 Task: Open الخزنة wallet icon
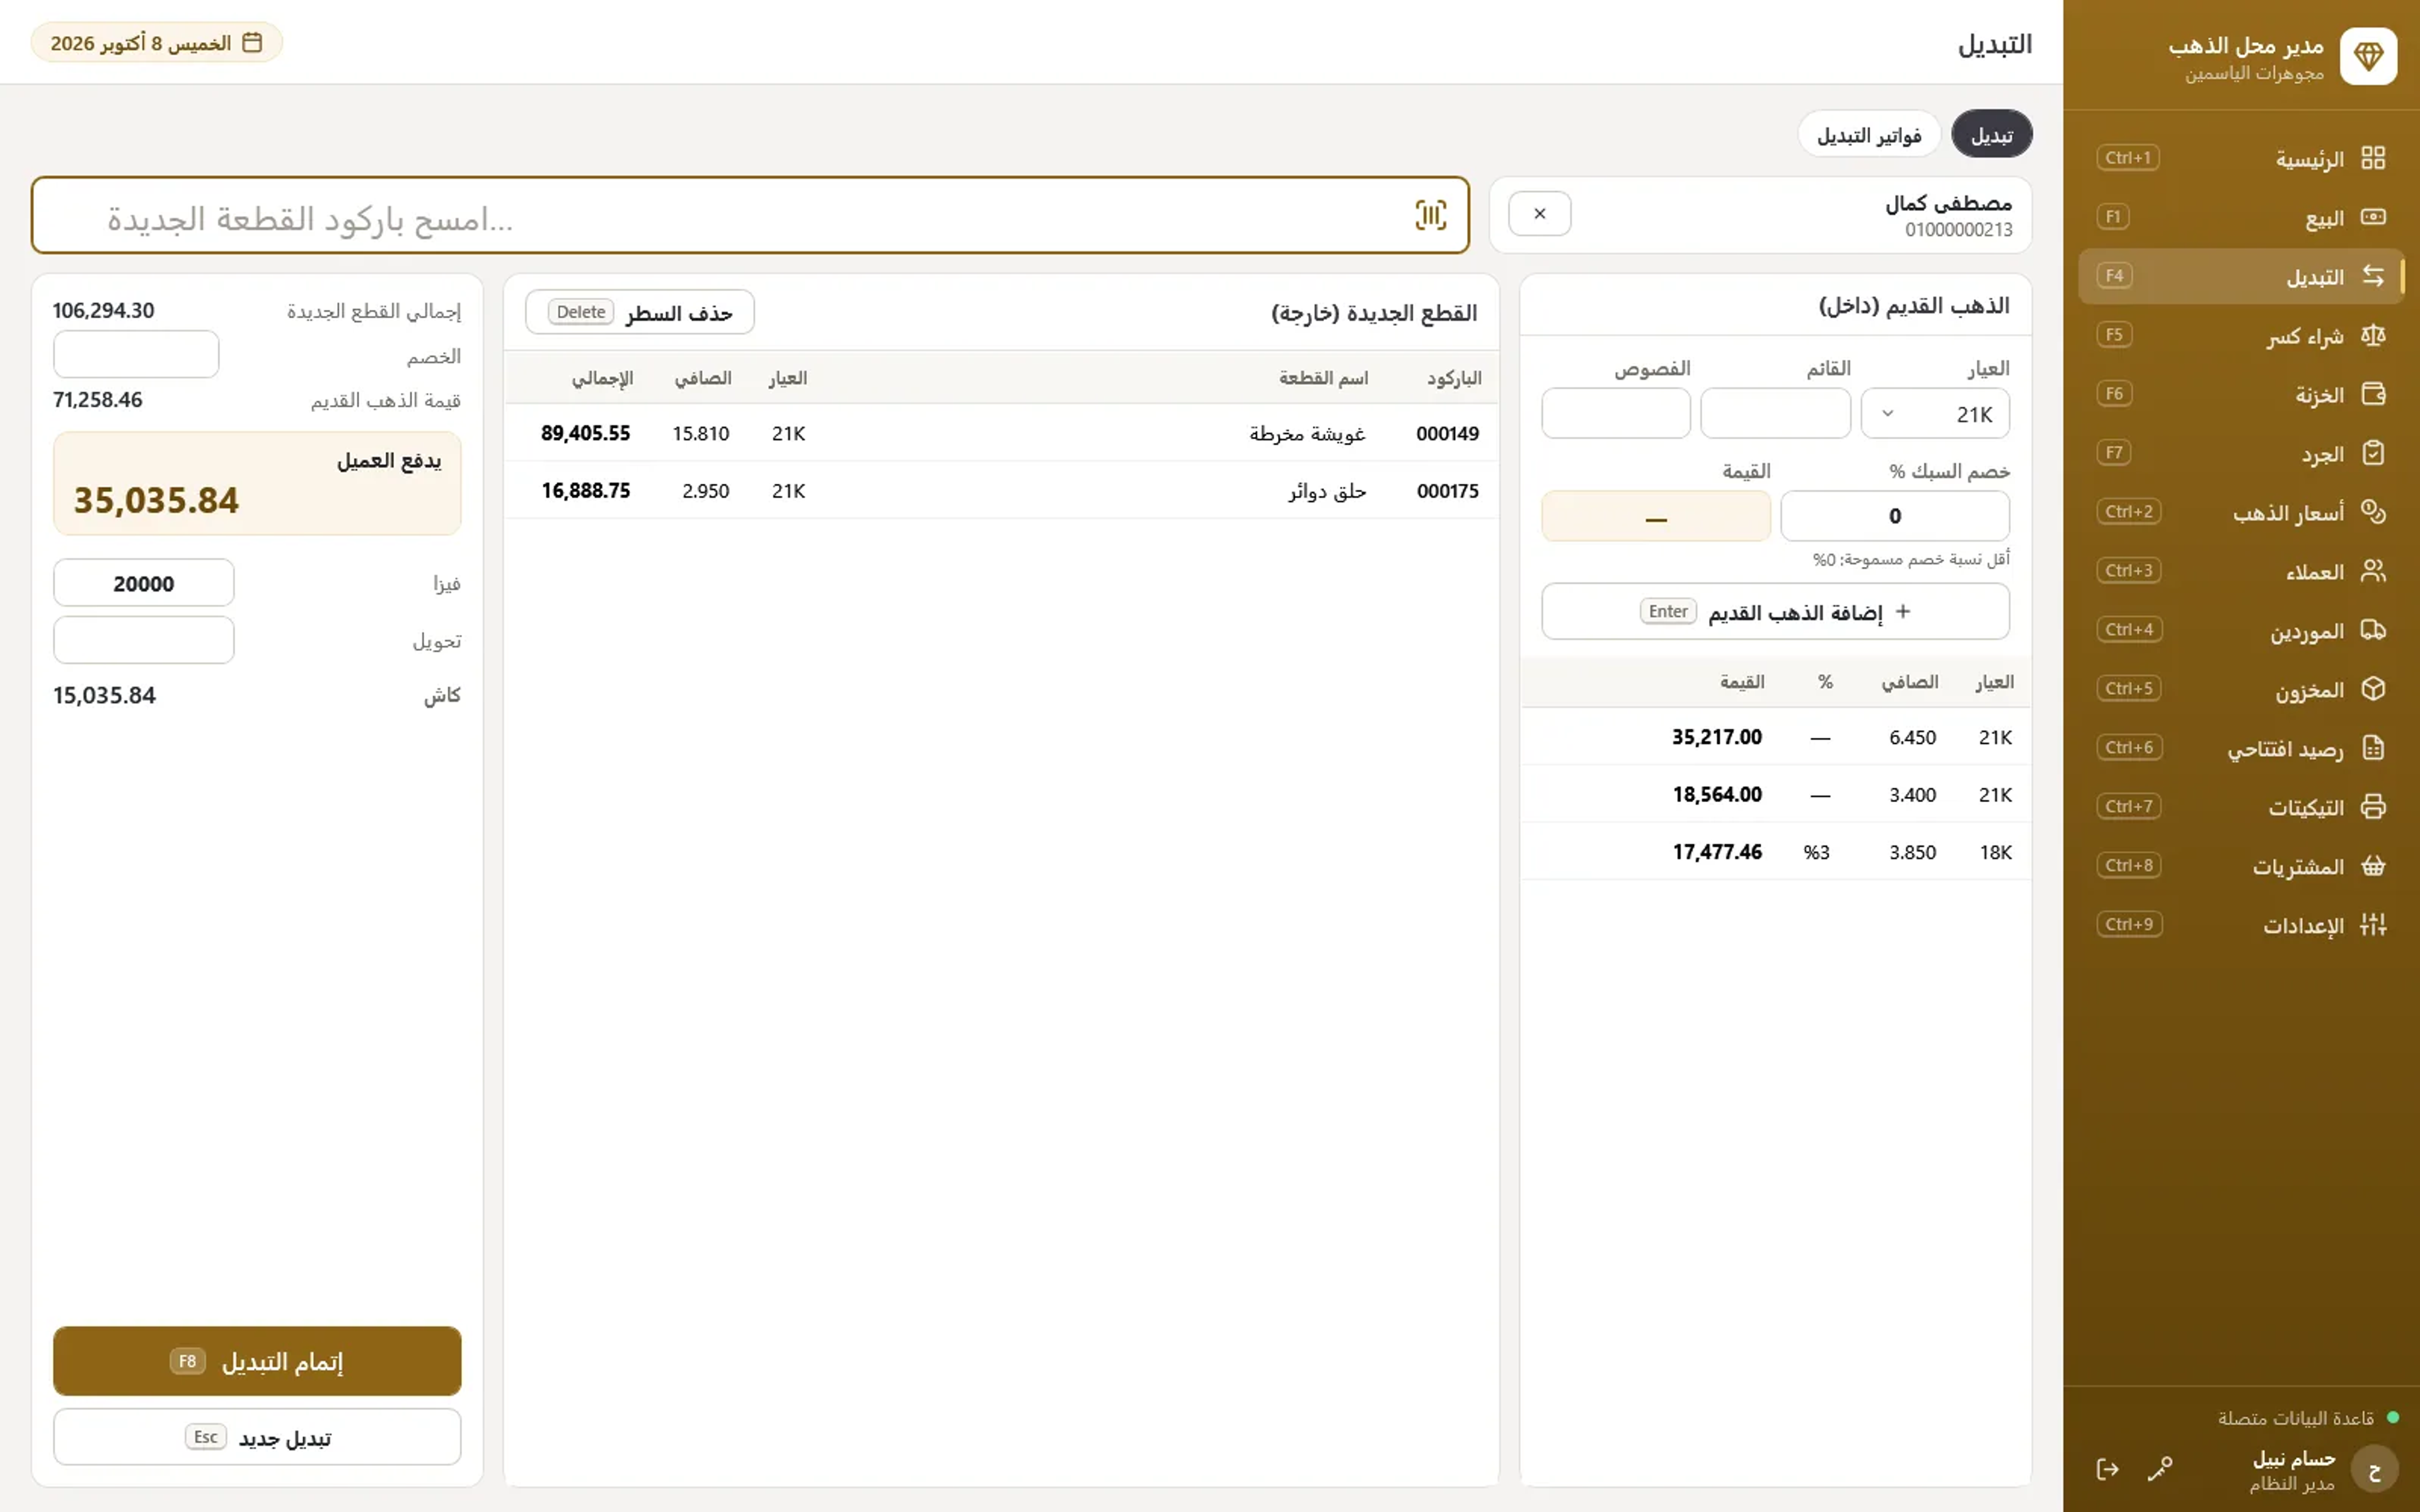[x=2373, y=394]
